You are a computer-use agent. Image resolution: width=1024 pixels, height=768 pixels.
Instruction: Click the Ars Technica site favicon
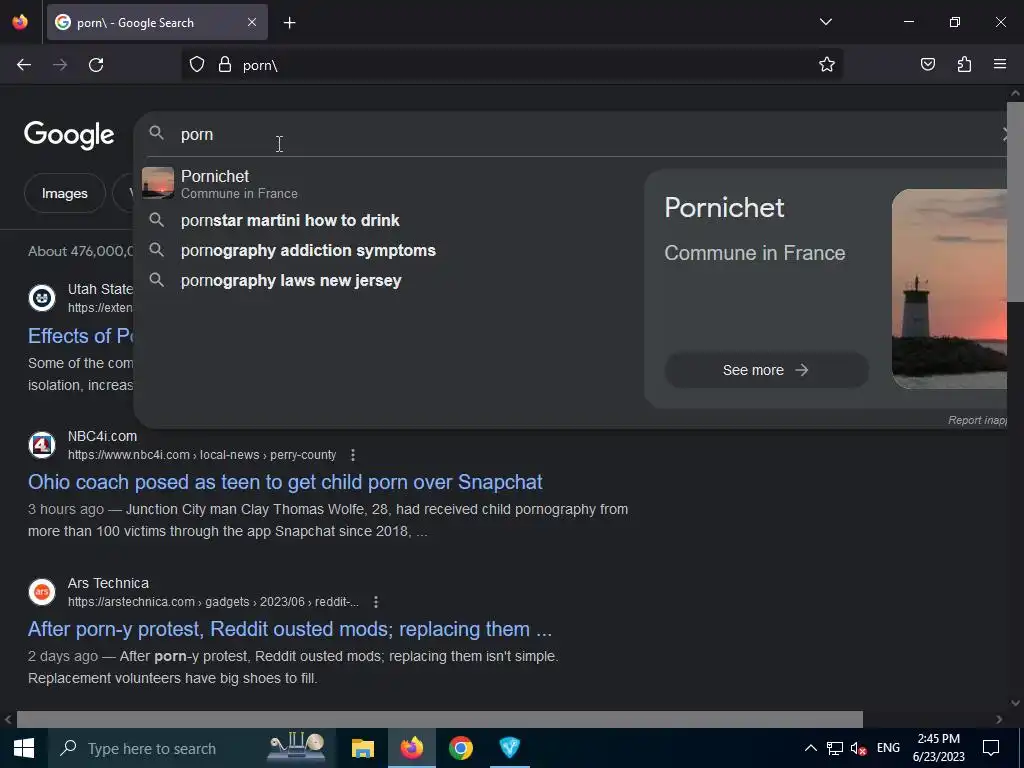coord(42,592)
